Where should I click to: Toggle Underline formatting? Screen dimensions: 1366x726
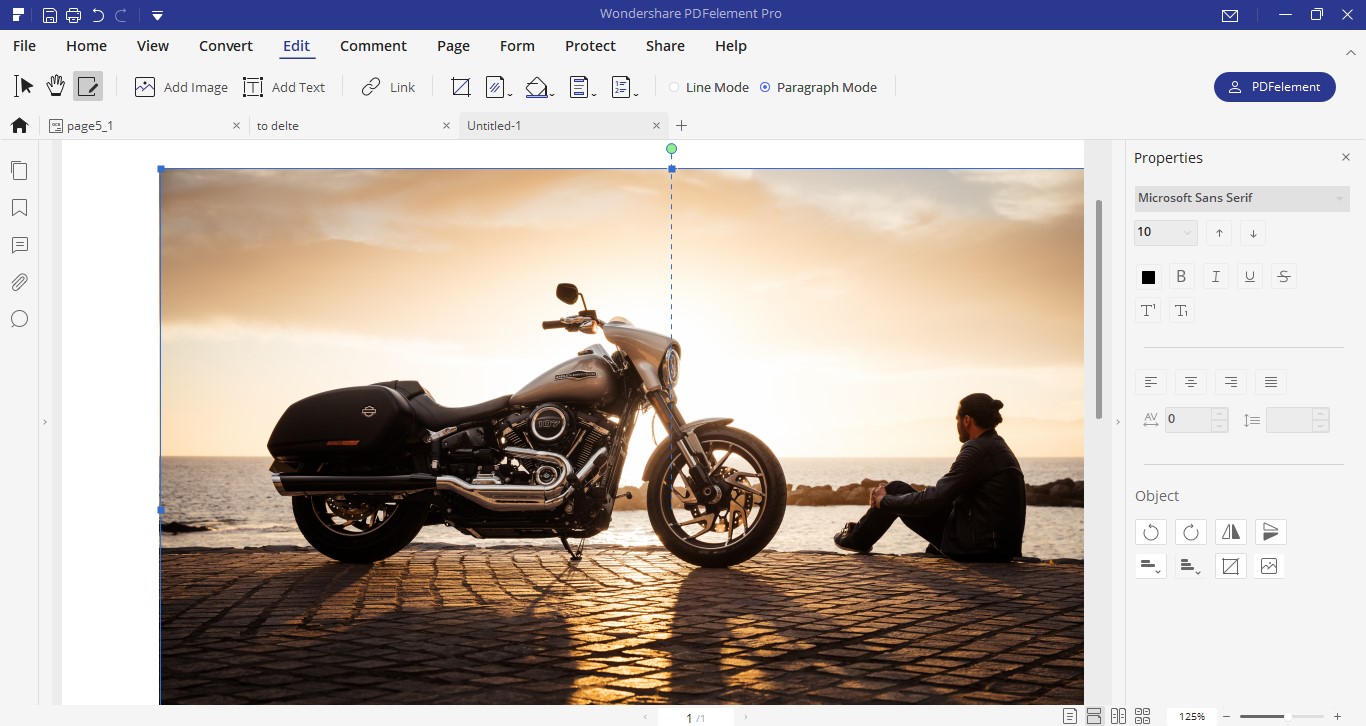pos(1250,277)
